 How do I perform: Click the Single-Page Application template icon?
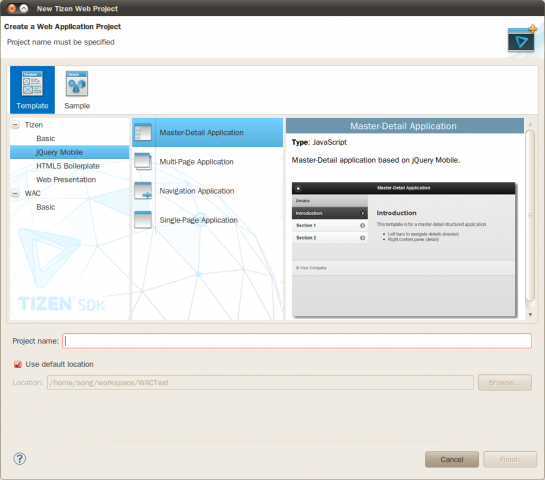143,220
